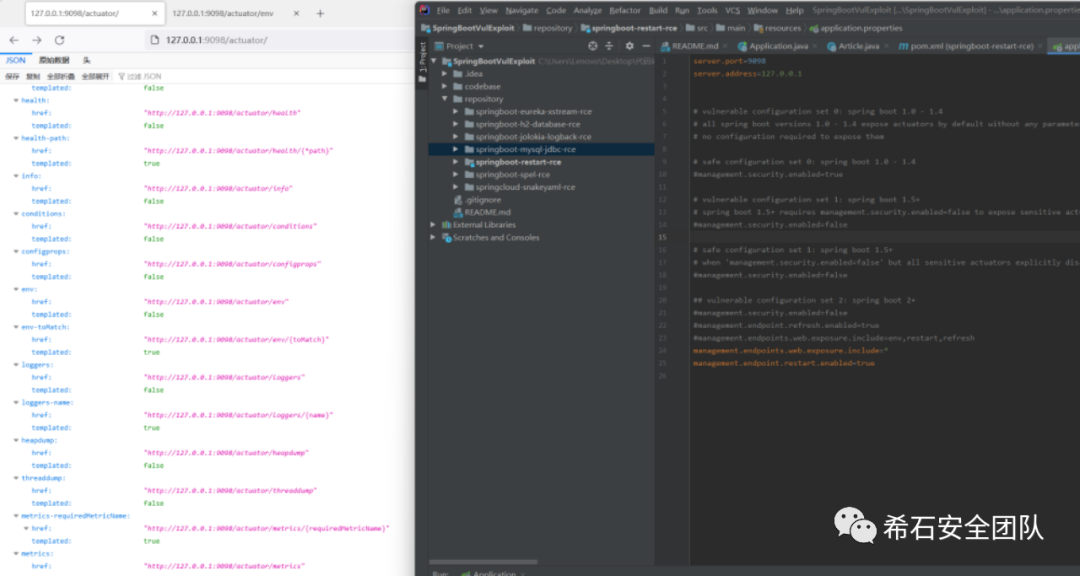Click the External Libraries icon
This screenshot has width=1080, height=576.
click(446, 225)
